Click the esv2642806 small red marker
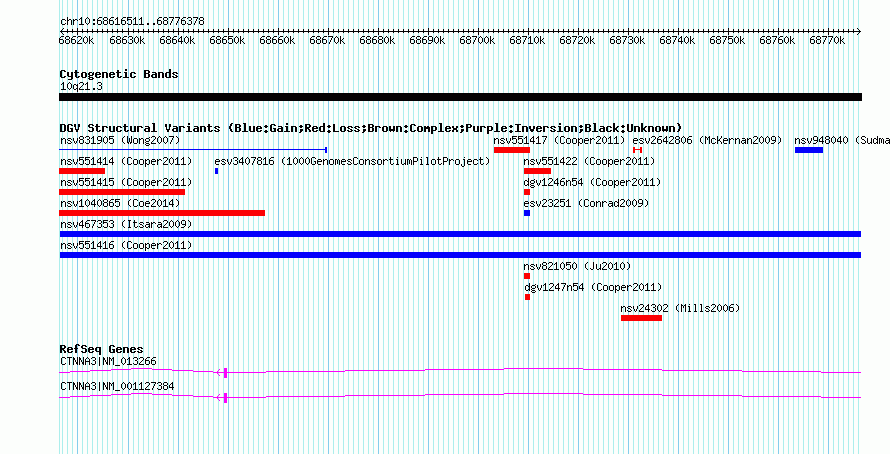Viewport: 890px width, 454px height. pyautogui.click(x=637, y=150)
